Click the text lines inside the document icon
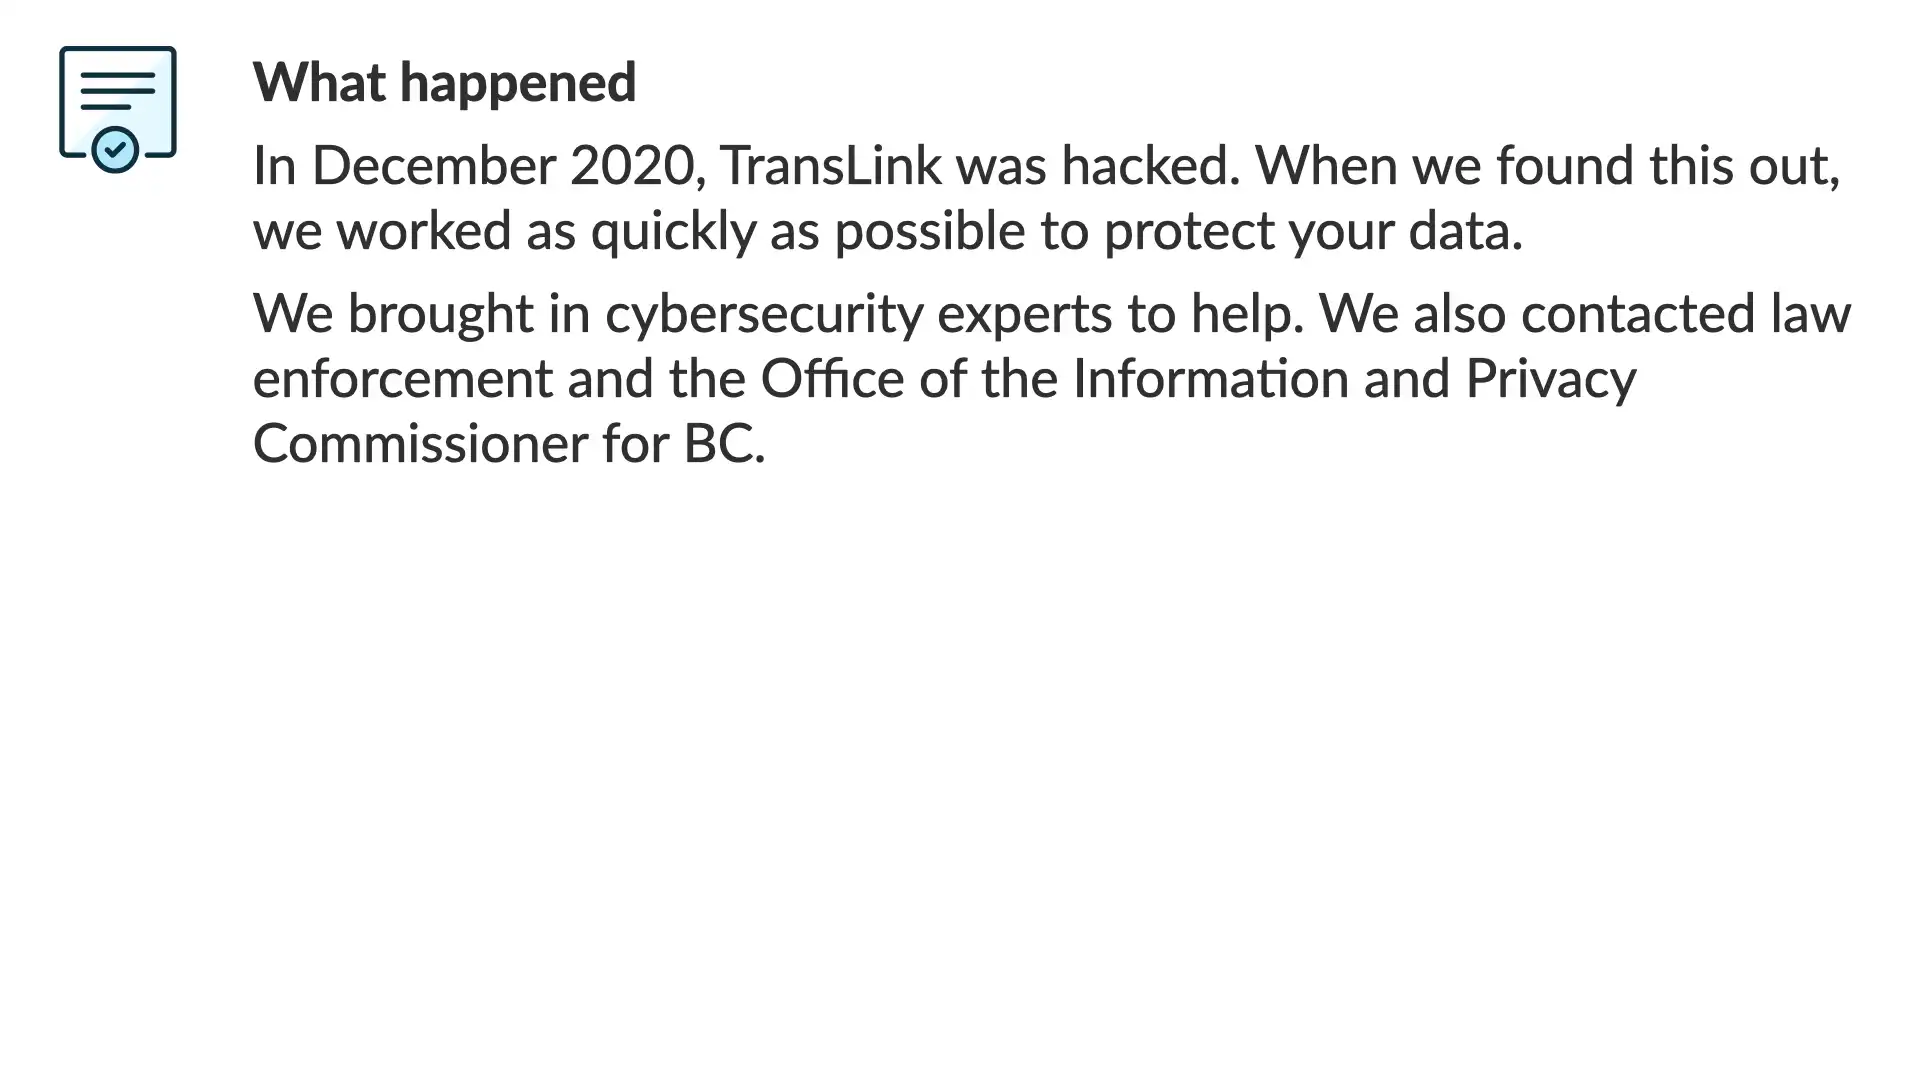Viewport: 1920px width, 1080px height. pyautogui.click(x=118, y=90)
